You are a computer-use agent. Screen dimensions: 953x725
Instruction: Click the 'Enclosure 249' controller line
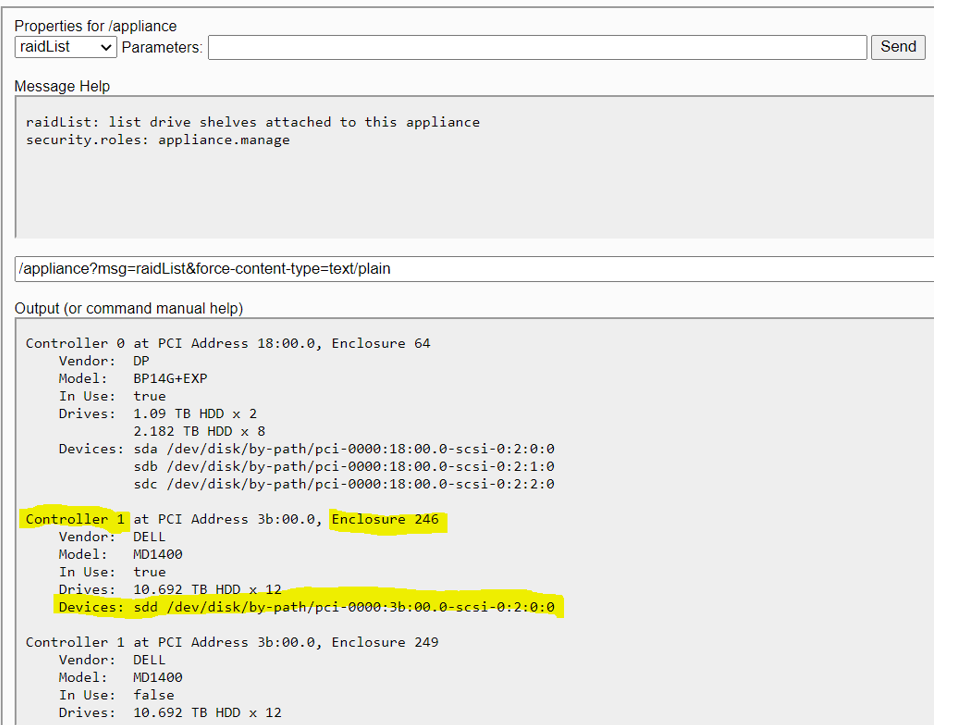(232, 642)
